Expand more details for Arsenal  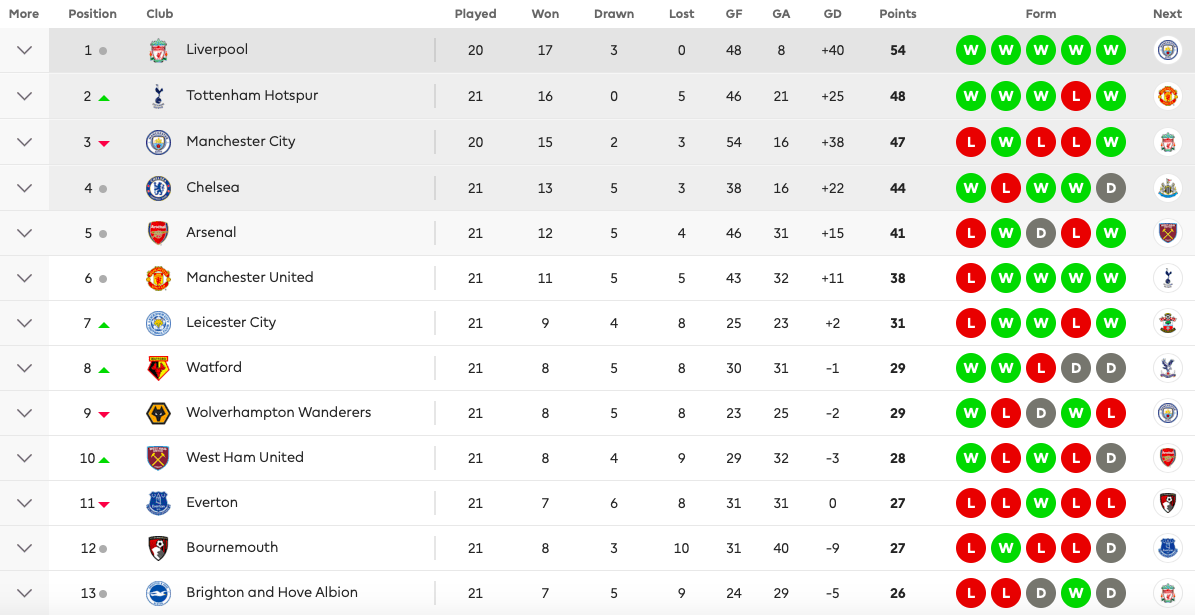(x=24, y=233)
